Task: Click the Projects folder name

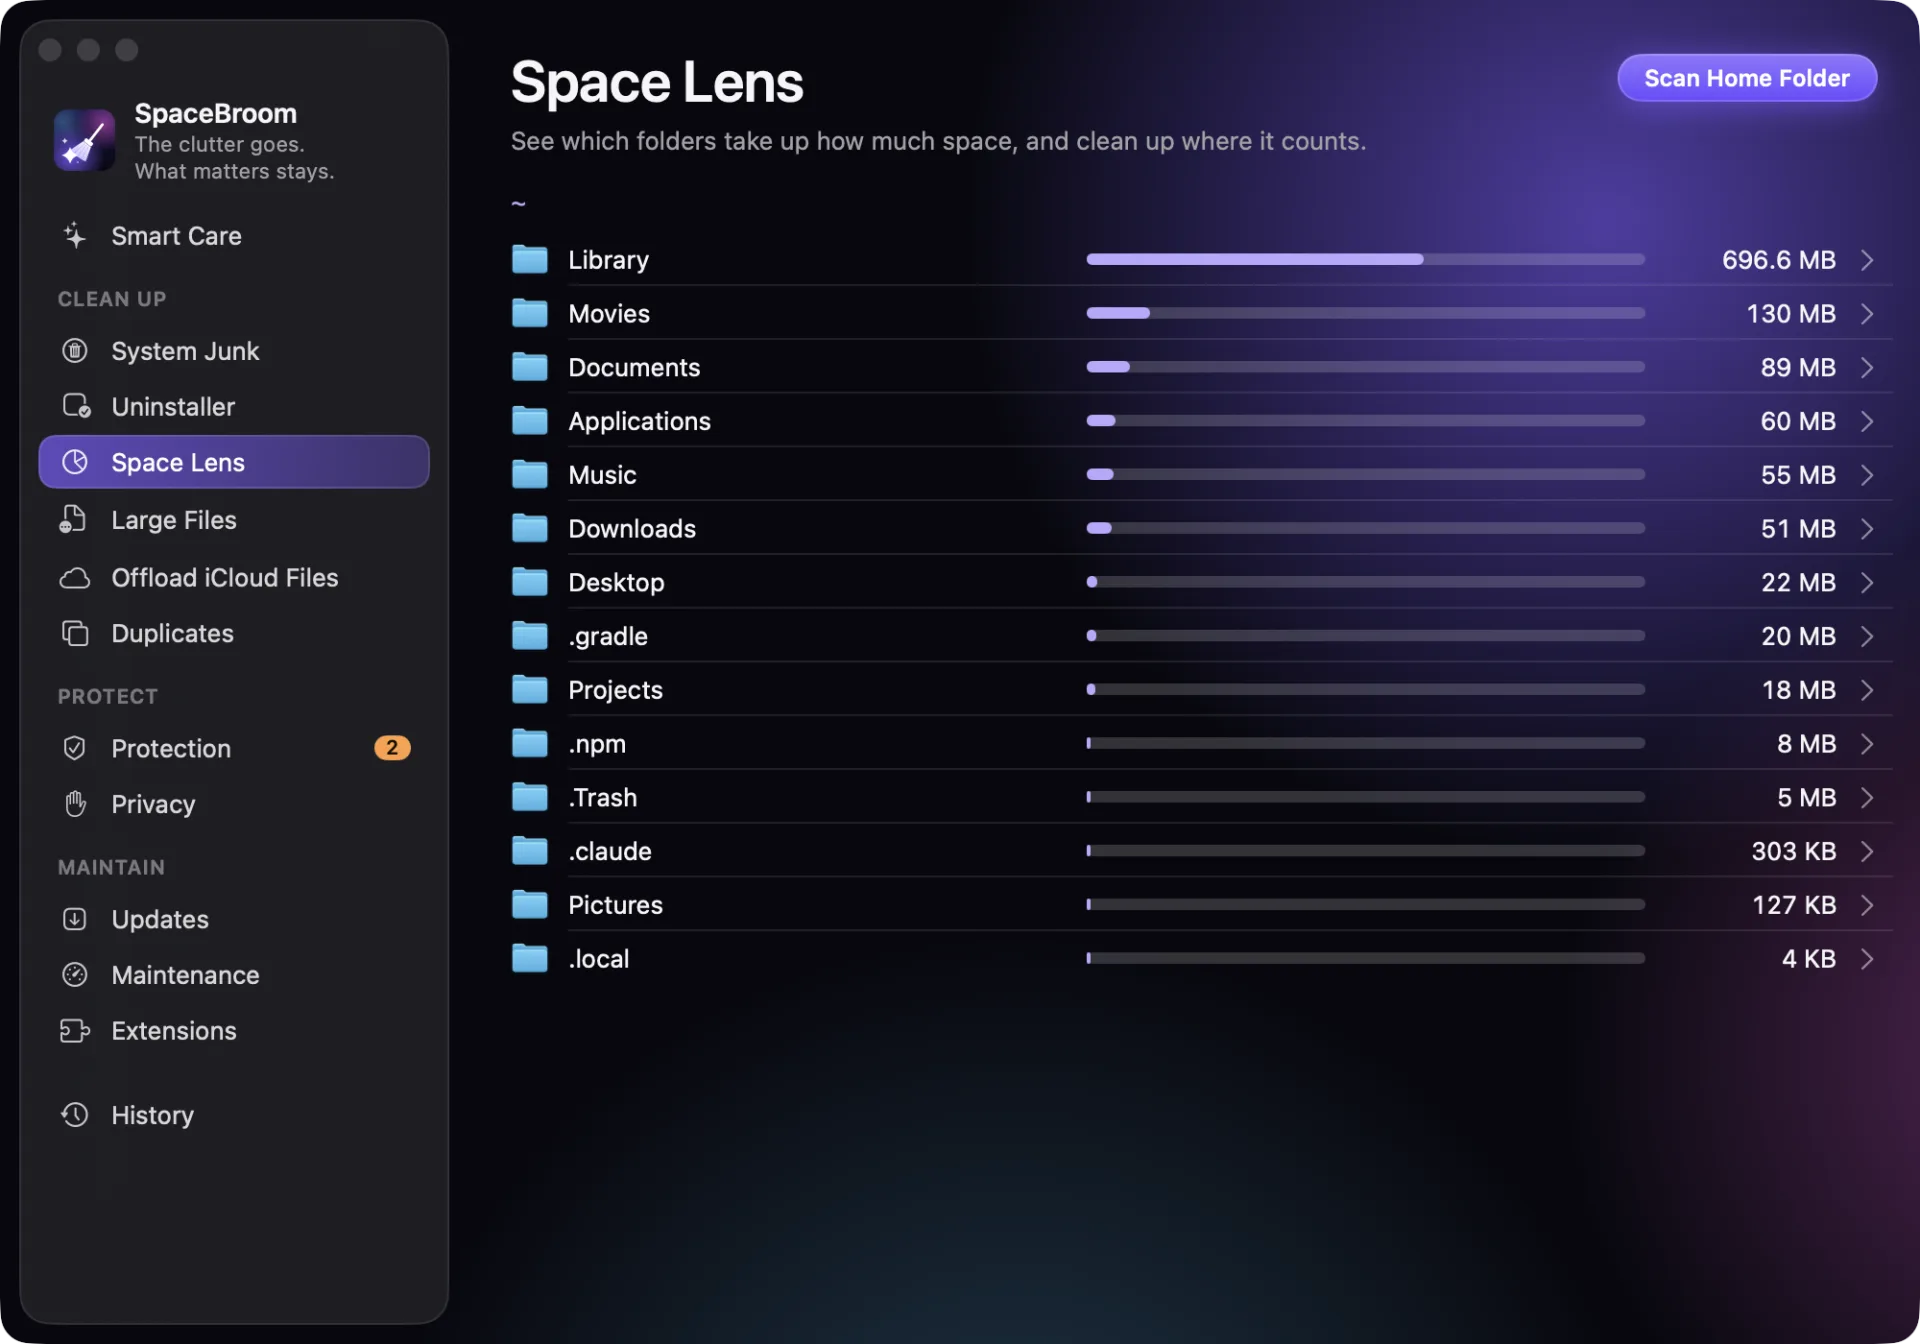Action: click(x=615, y=690)
